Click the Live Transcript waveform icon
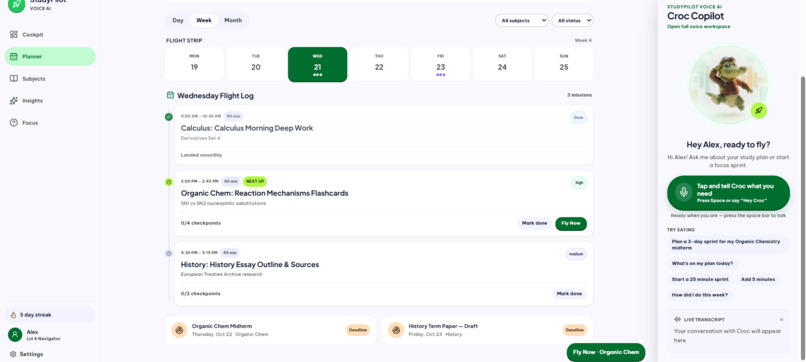Image resolution: width=806 pixels, height=362 pixels. coord(677,319)
